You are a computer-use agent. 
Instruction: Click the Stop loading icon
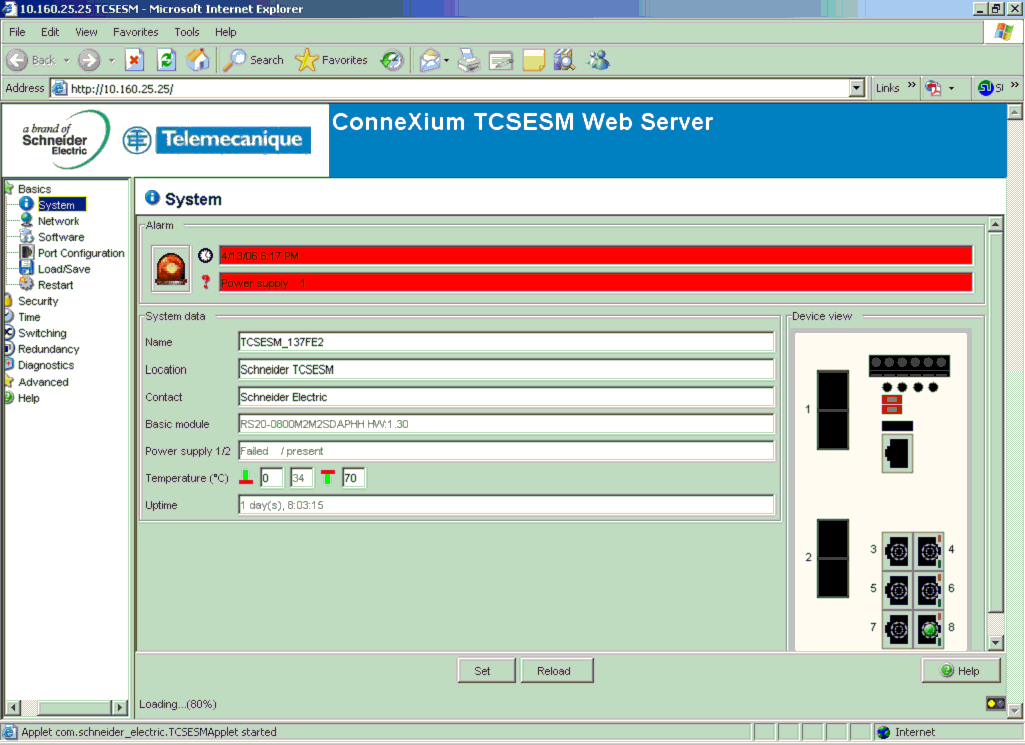(134, 60)
